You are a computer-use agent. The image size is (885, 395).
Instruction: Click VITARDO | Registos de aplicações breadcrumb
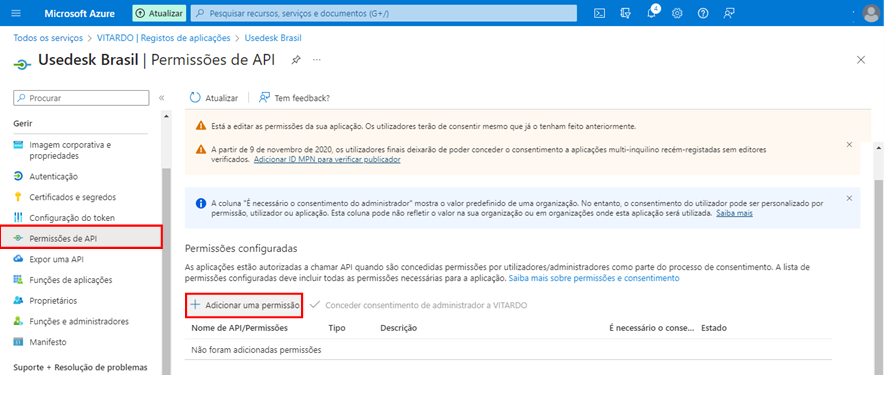164,38
